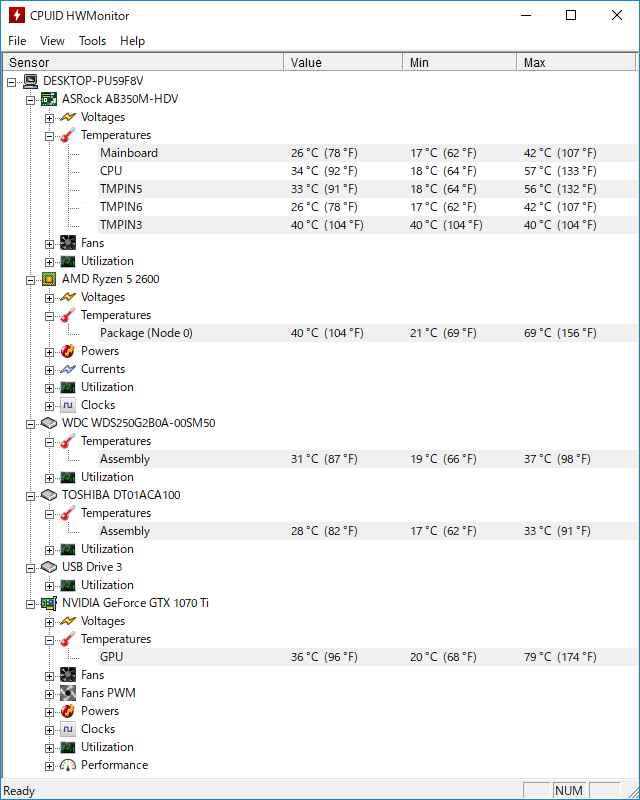Select the GPU temperature row
The width and height of the screenshot is (640, 800).
pos(367,657)
